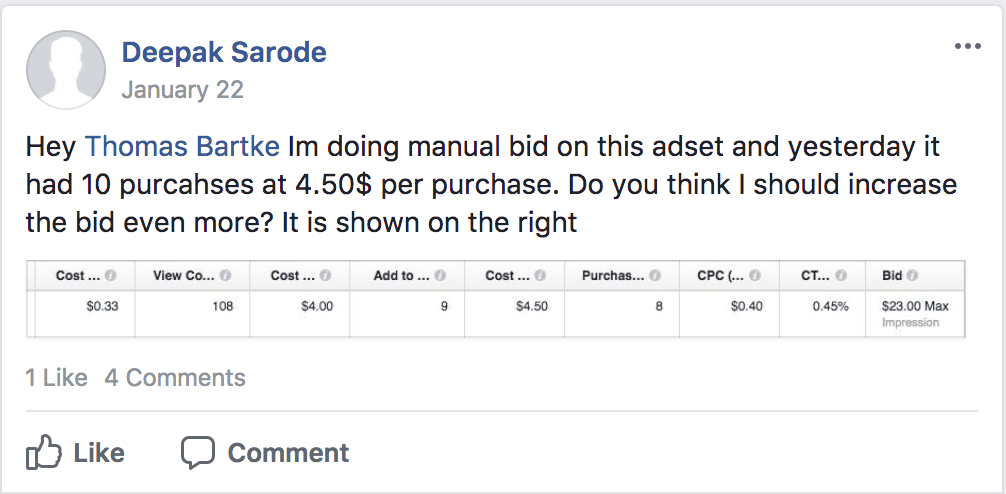View the 1 Like reactions list

pyautogui.click(x=56, y=377)
